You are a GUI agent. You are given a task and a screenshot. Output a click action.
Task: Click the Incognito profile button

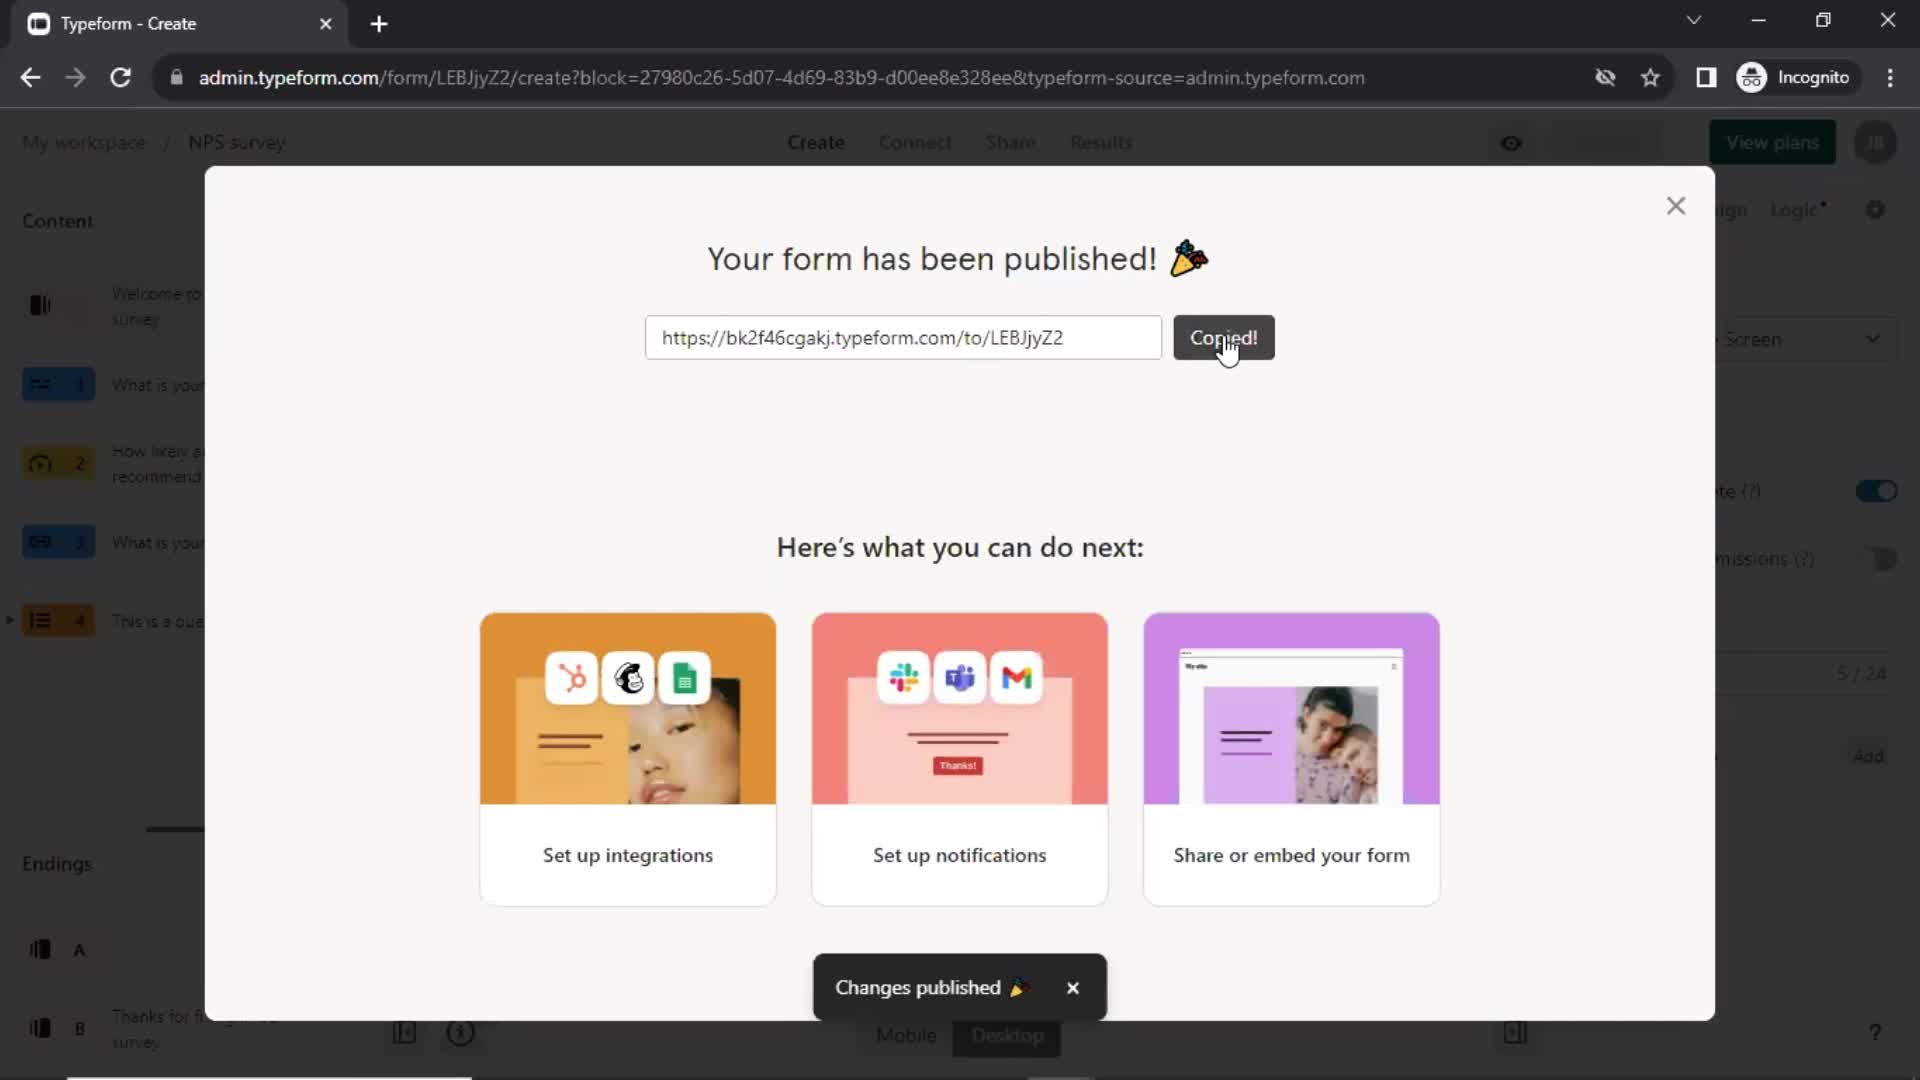click(x=1794, y=78)
